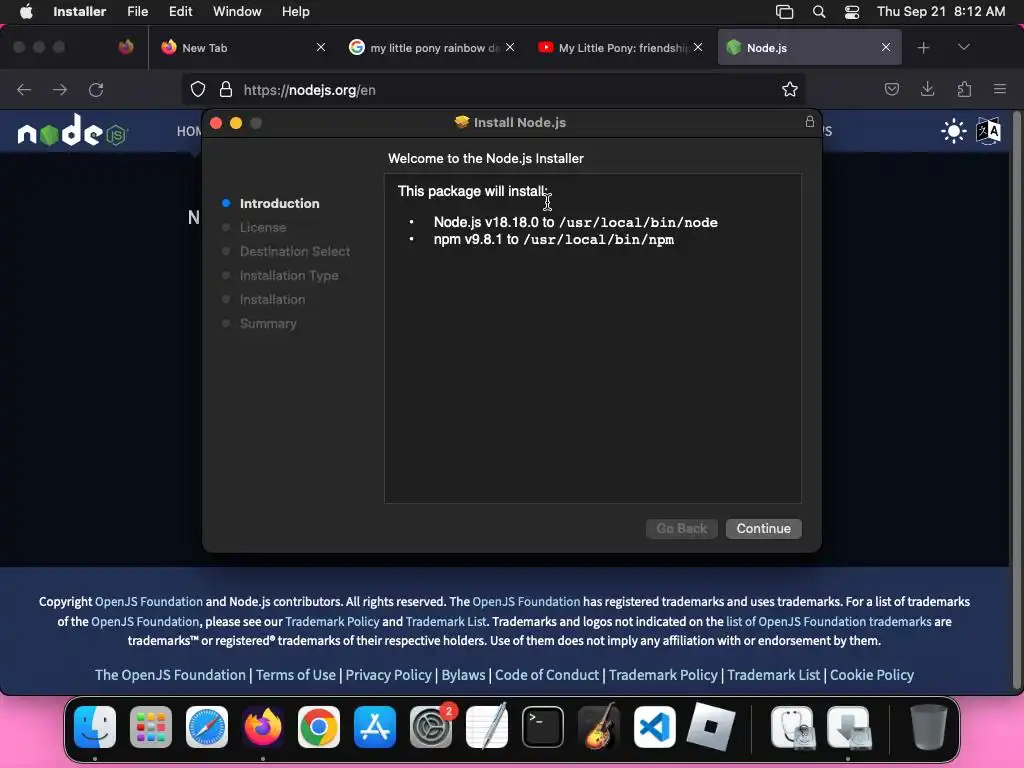Open the Bylaws footer link
Image resolution: width=1024 pixels, height=768 pixels.
463,675
